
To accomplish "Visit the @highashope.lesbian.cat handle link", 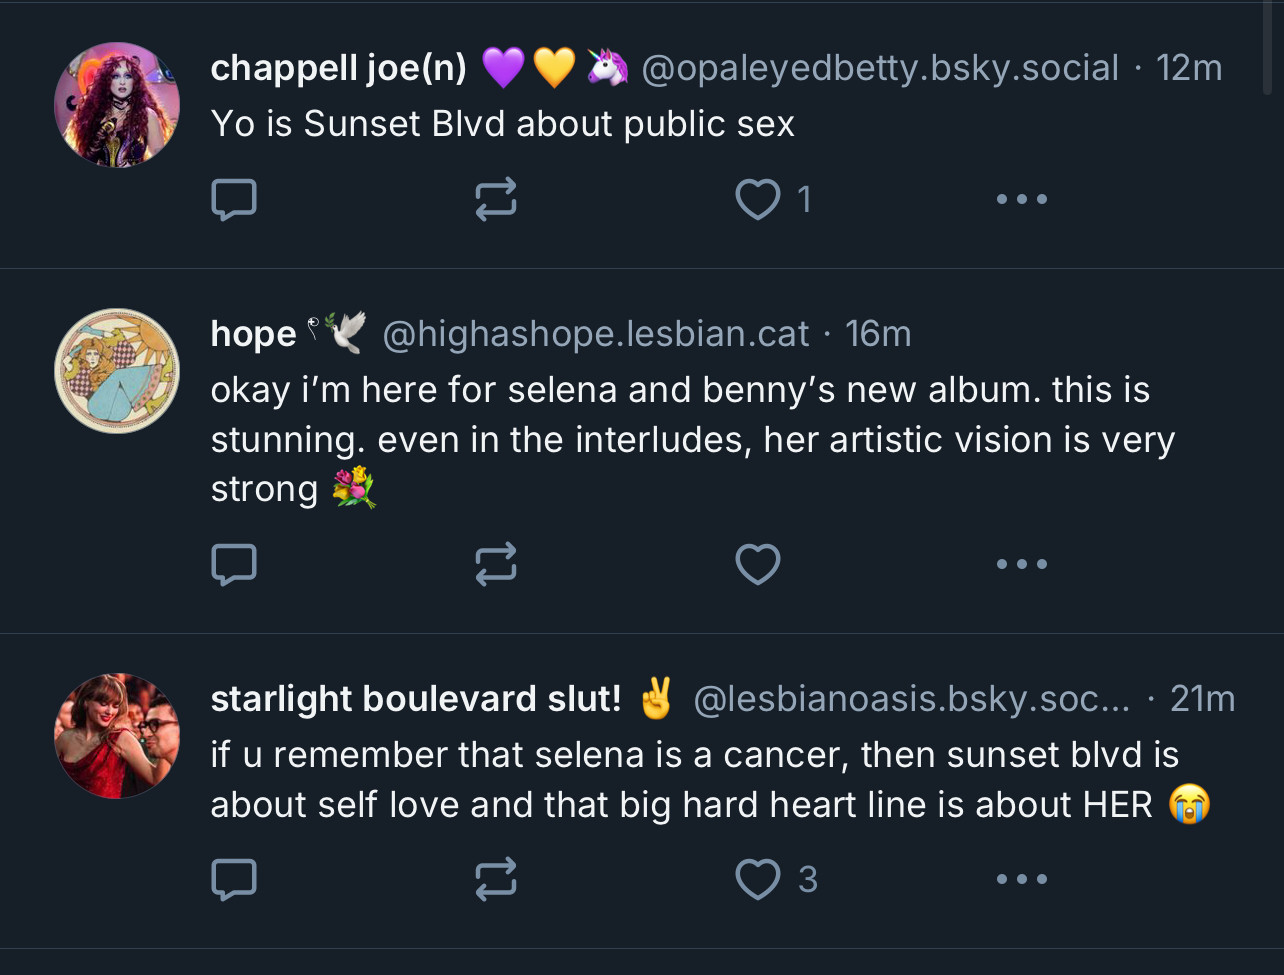I will pyautogui.click(x=596, y=333).
